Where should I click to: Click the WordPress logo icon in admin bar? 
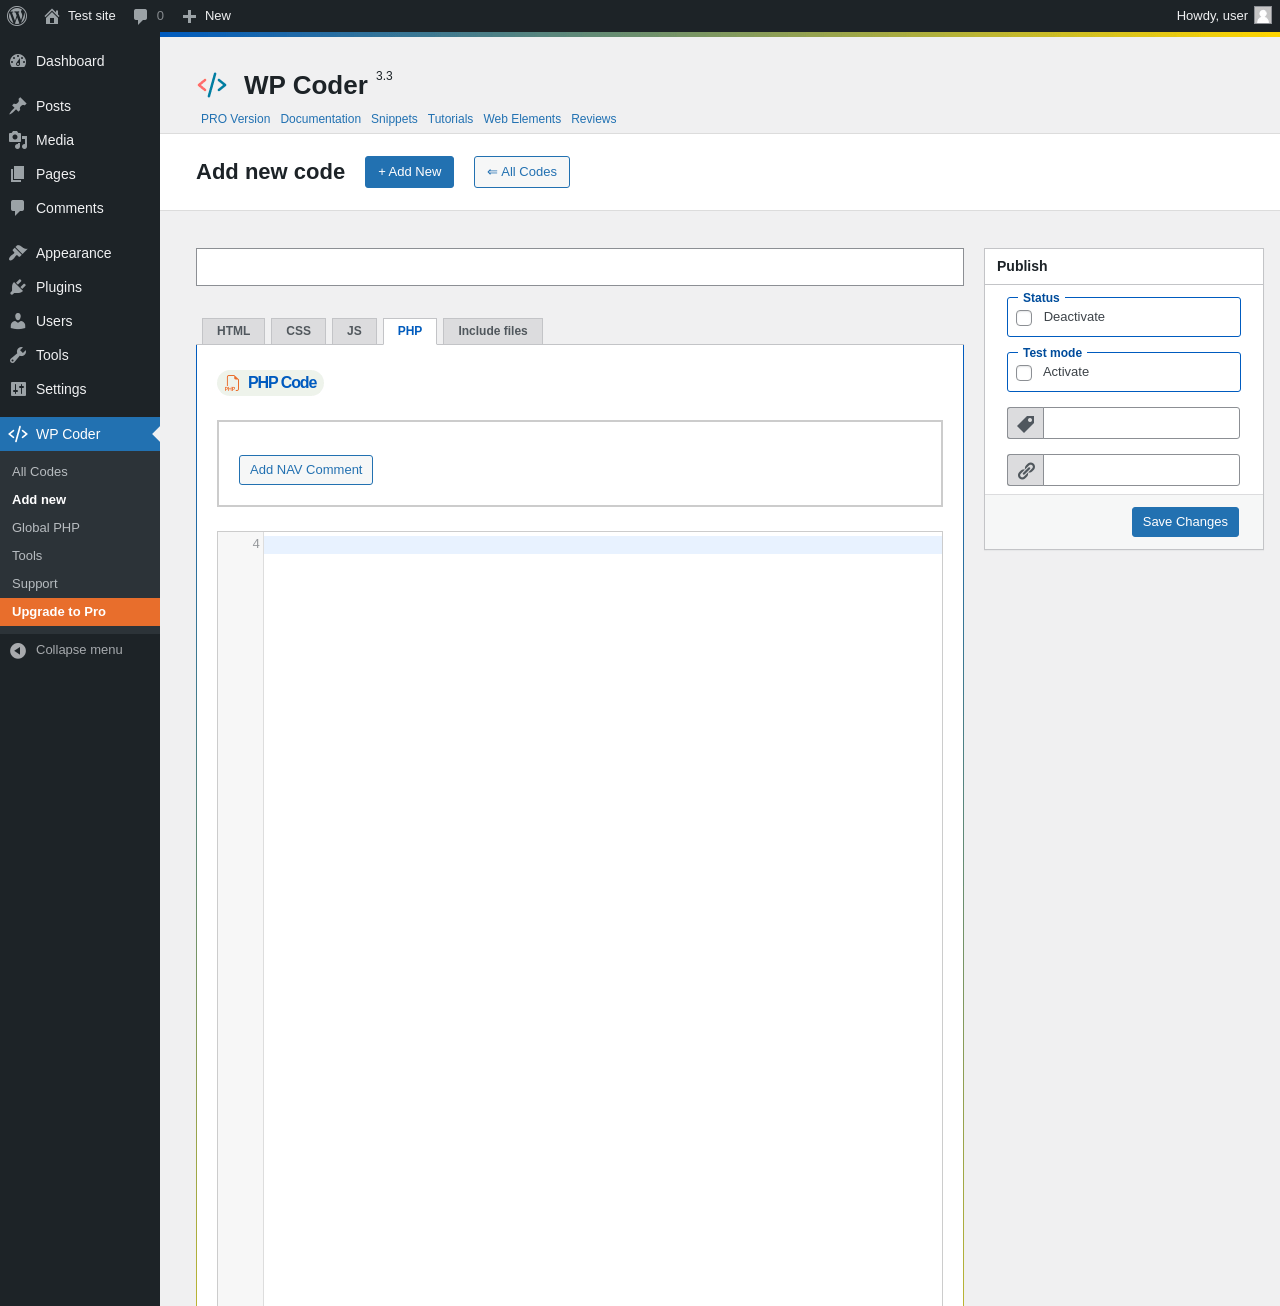coord(17,16)
